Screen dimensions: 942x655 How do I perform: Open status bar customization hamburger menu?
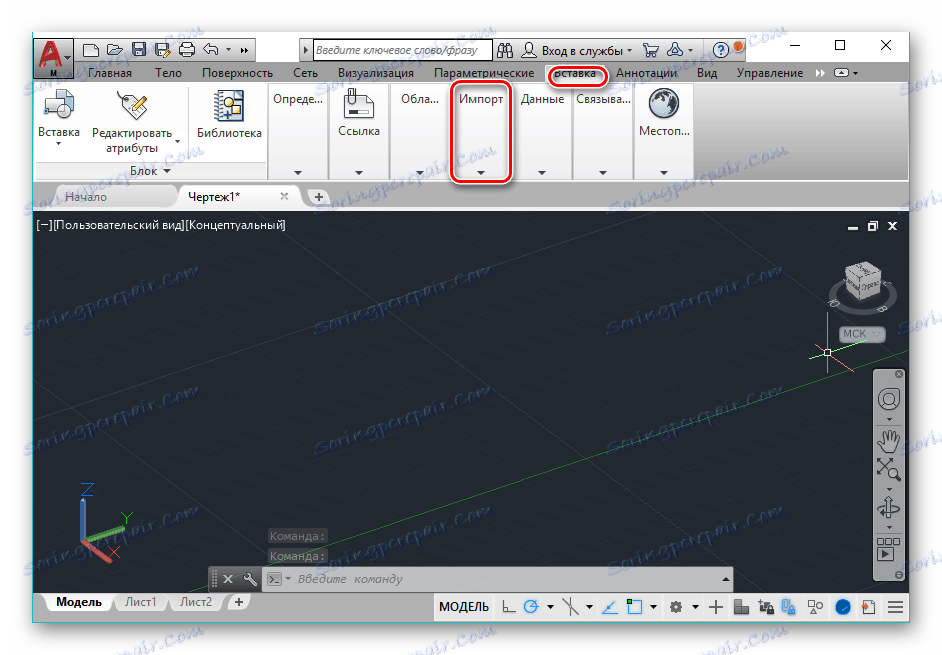coord(895,607)
